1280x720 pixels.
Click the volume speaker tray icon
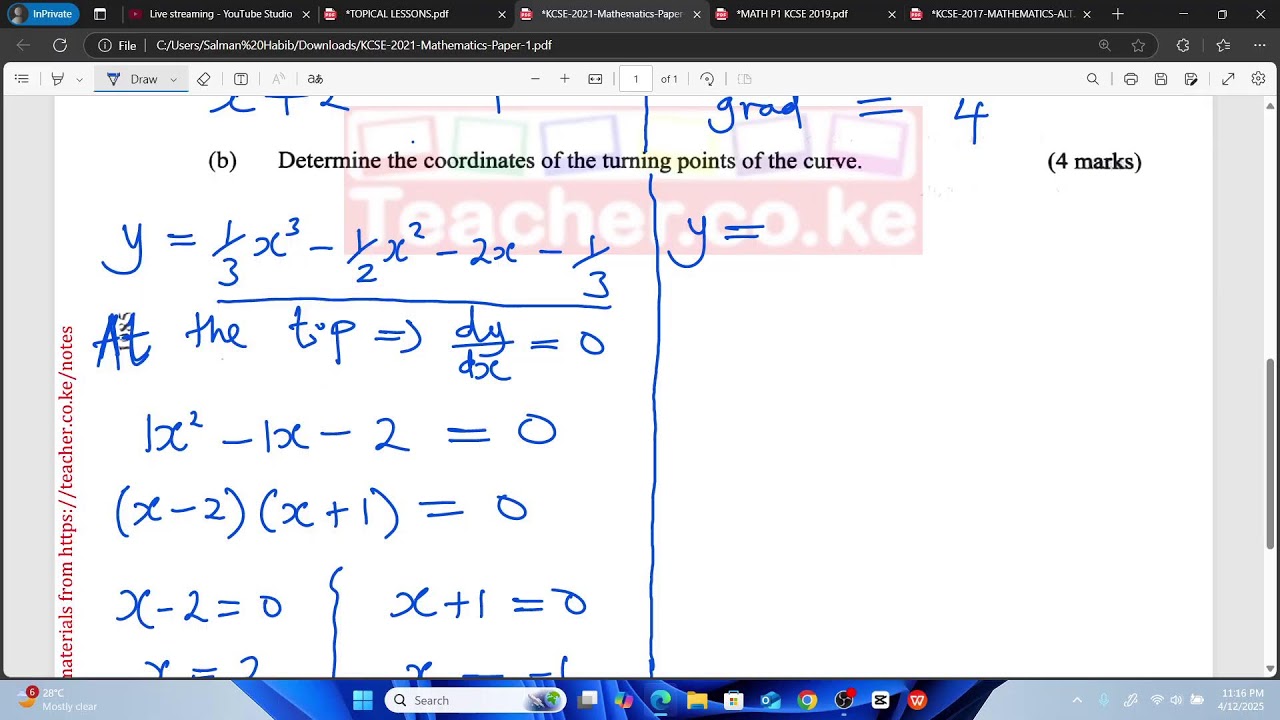point(1176,700)
